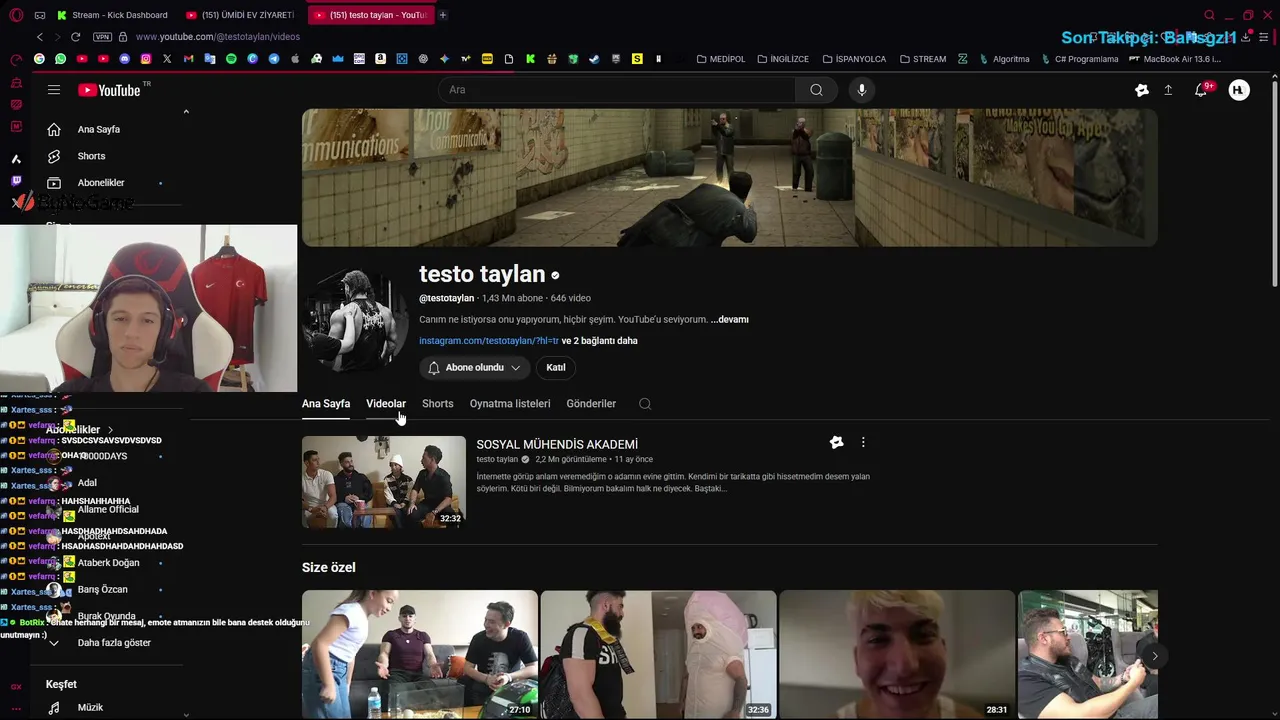
Task: Open the YouTube notifications bell
Action: coord(1201,90)
